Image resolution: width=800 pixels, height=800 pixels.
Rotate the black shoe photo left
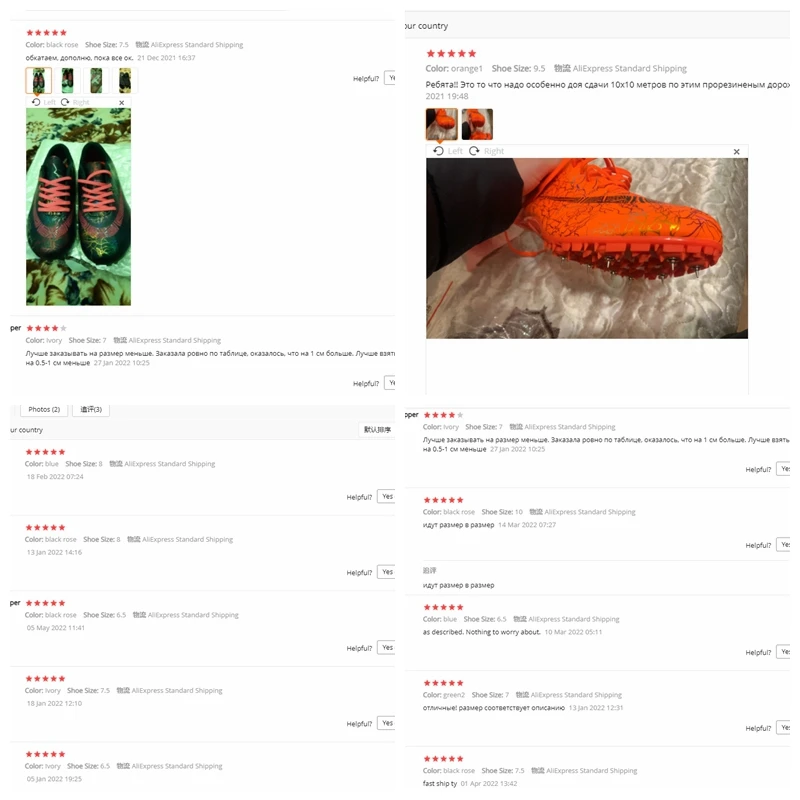(x=44, y=102)
